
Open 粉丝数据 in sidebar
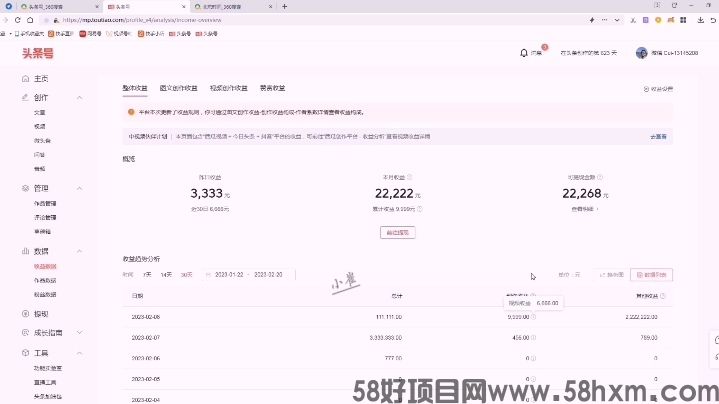point(45,294)
